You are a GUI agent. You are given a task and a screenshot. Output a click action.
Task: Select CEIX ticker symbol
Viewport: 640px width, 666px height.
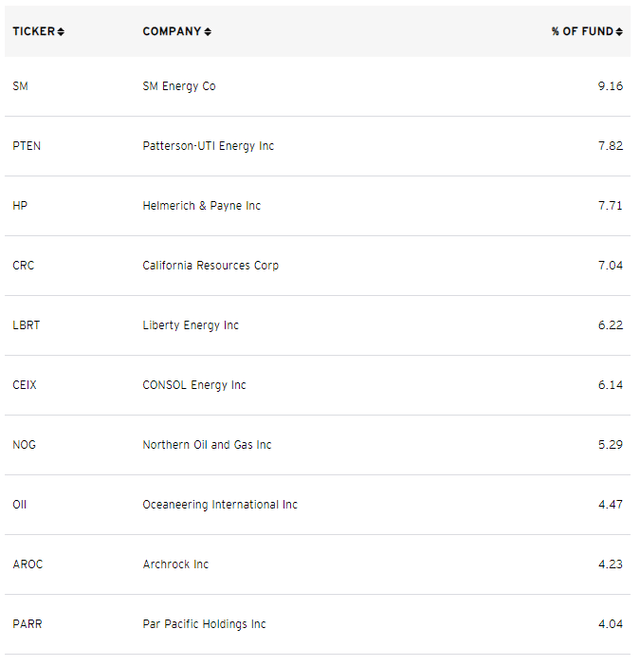coord(24,385)
